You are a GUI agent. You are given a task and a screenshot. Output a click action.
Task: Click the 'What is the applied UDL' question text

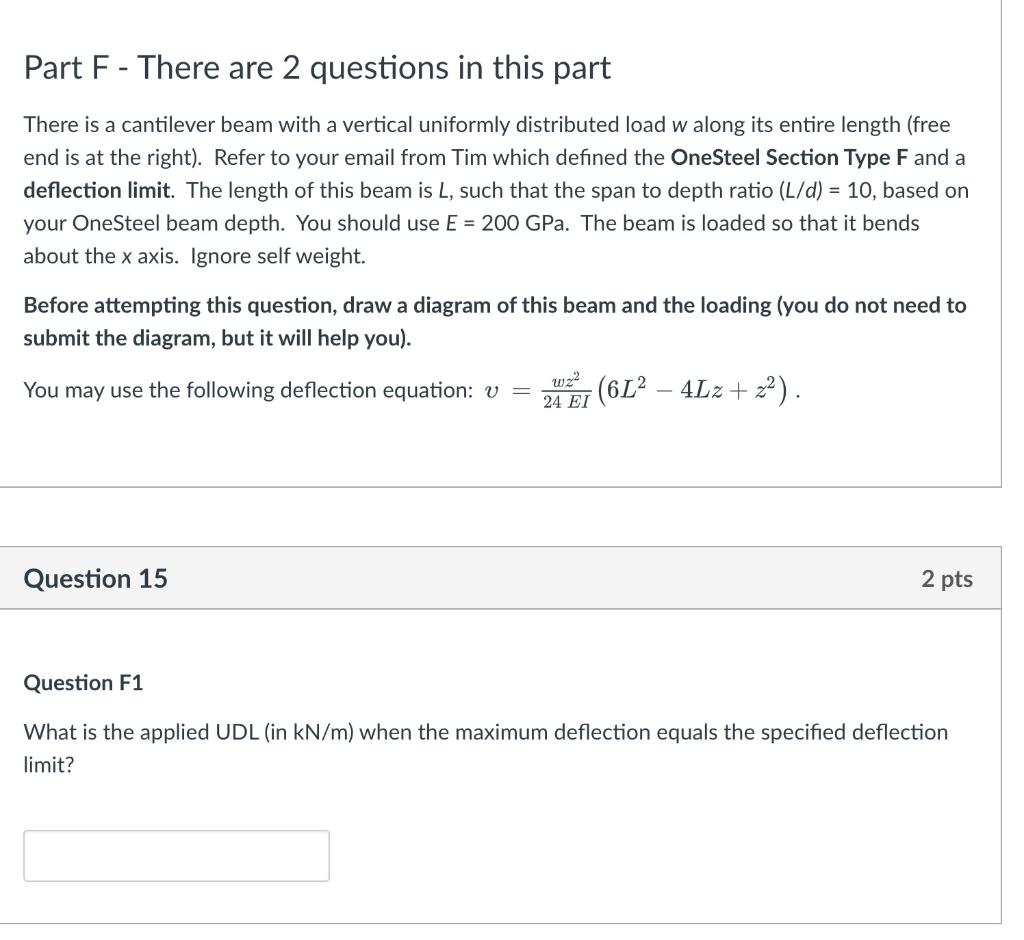(x=486, y=748)
